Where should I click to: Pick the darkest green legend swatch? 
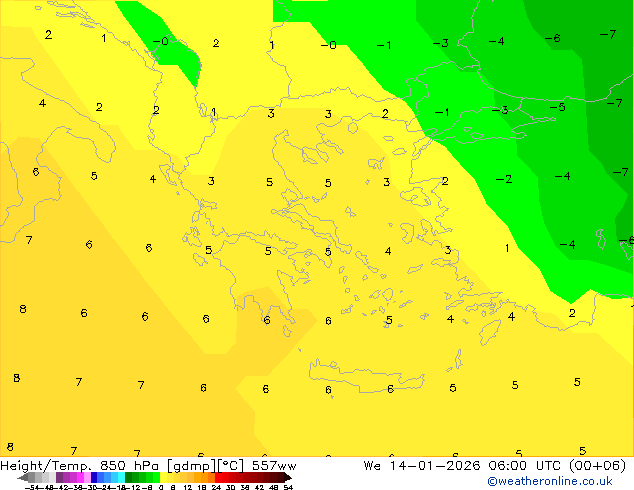128,477
